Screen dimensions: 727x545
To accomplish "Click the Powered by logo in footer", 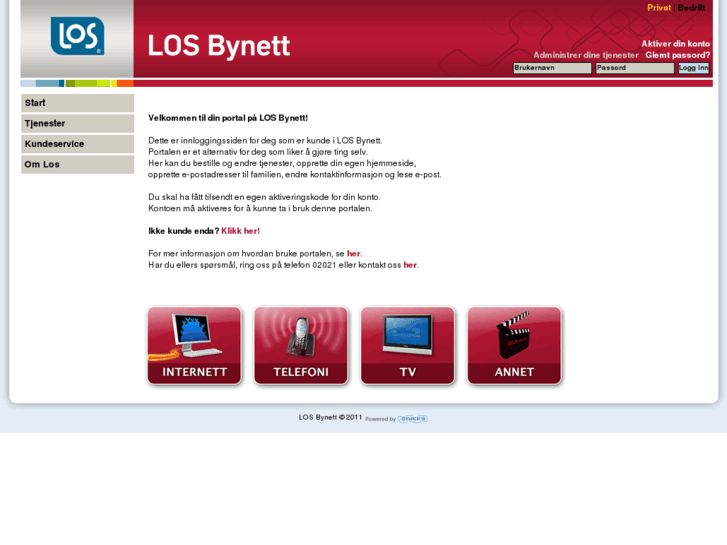I will (413, 418).
